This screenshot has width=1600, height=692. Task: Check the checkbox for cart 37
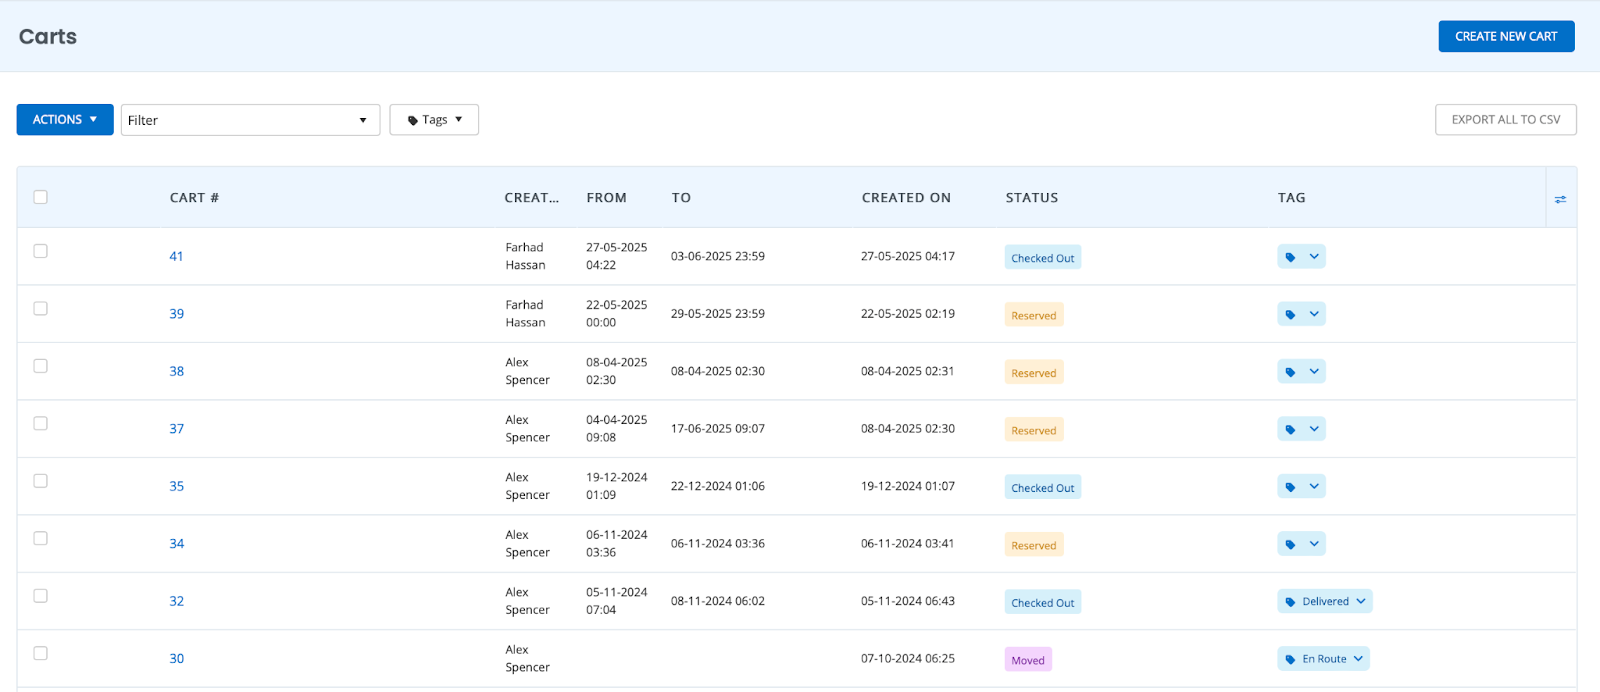[40, 423]
